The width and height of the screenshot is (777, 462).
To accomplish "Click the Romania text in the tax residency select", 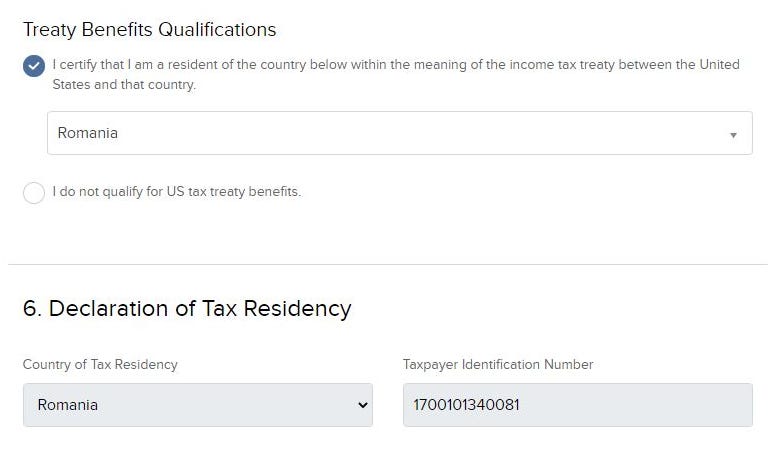I will tap(68, 405).
